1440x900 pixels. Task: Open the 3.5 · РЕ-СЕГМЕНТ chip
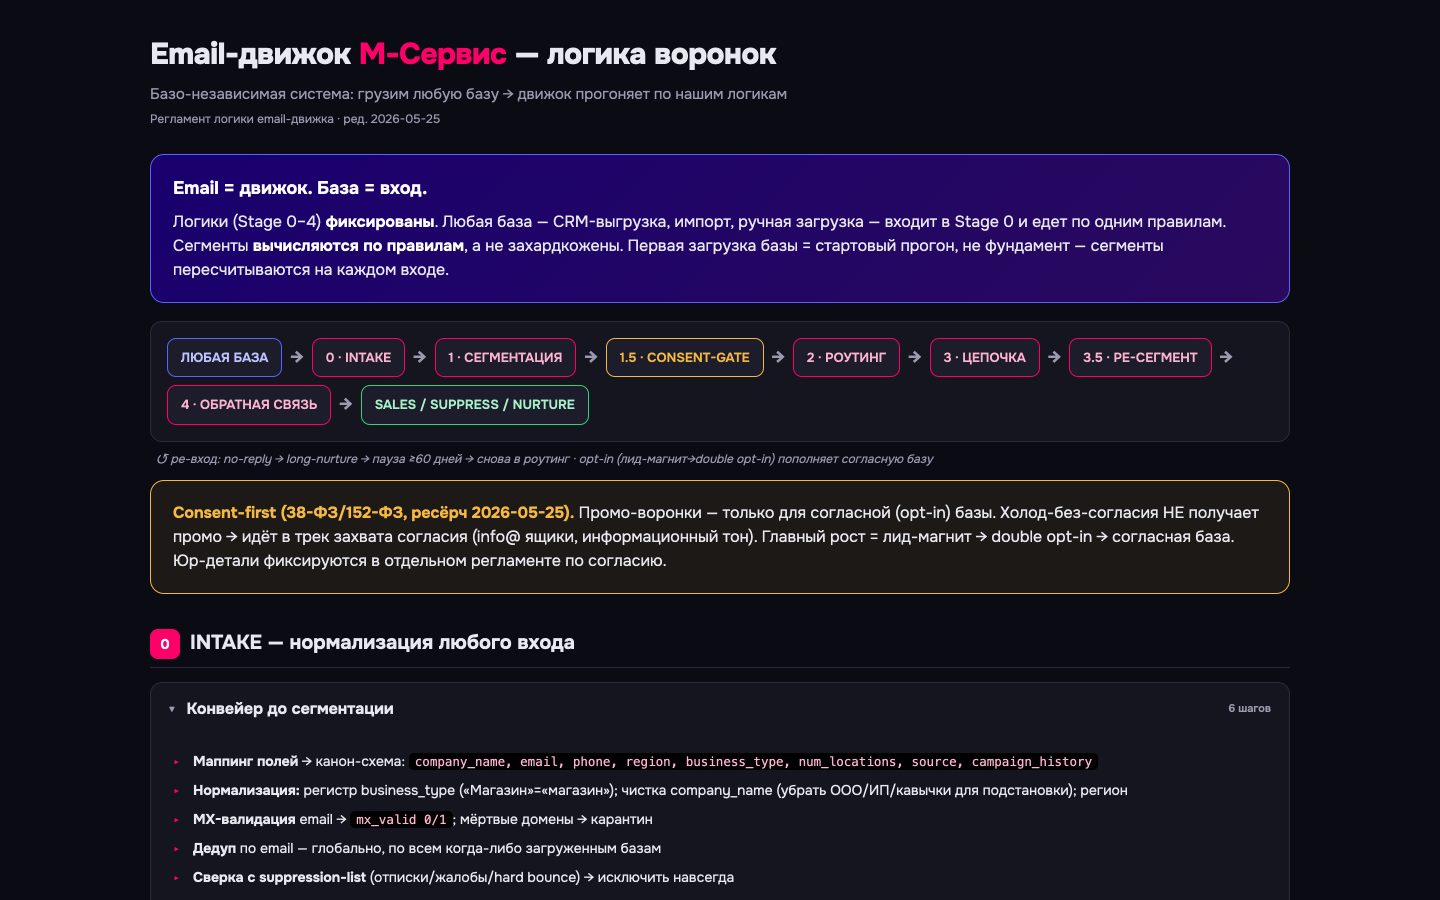pyautogui.click(x=1140, y=357)
